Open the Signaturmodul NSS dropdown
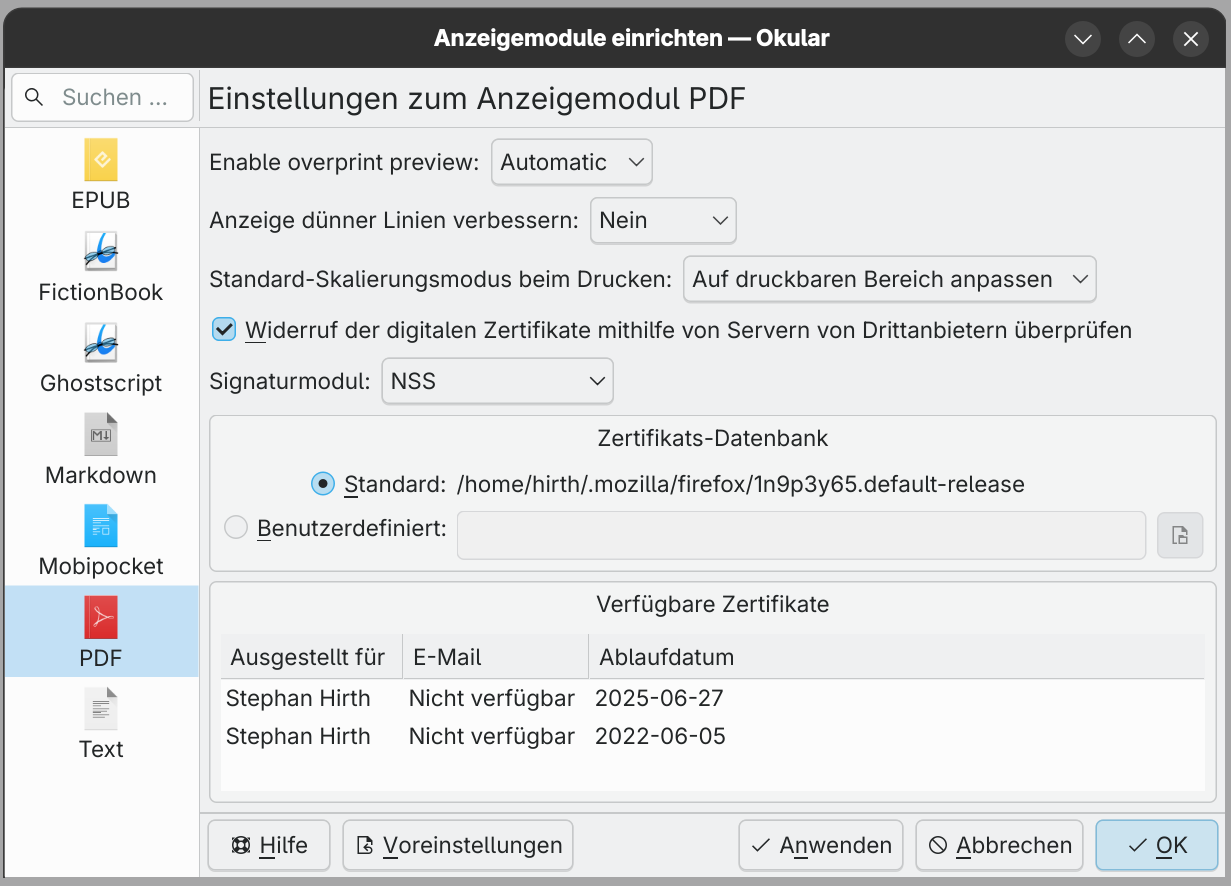The height and width of the screenshot is (886, 1231). (x=497, y=381)
